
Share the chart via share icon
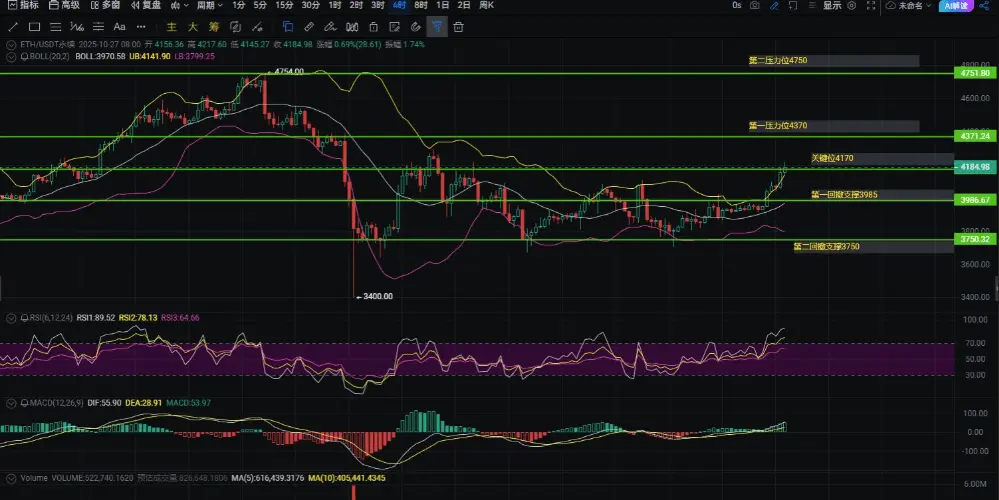click(x=984, y=5)
